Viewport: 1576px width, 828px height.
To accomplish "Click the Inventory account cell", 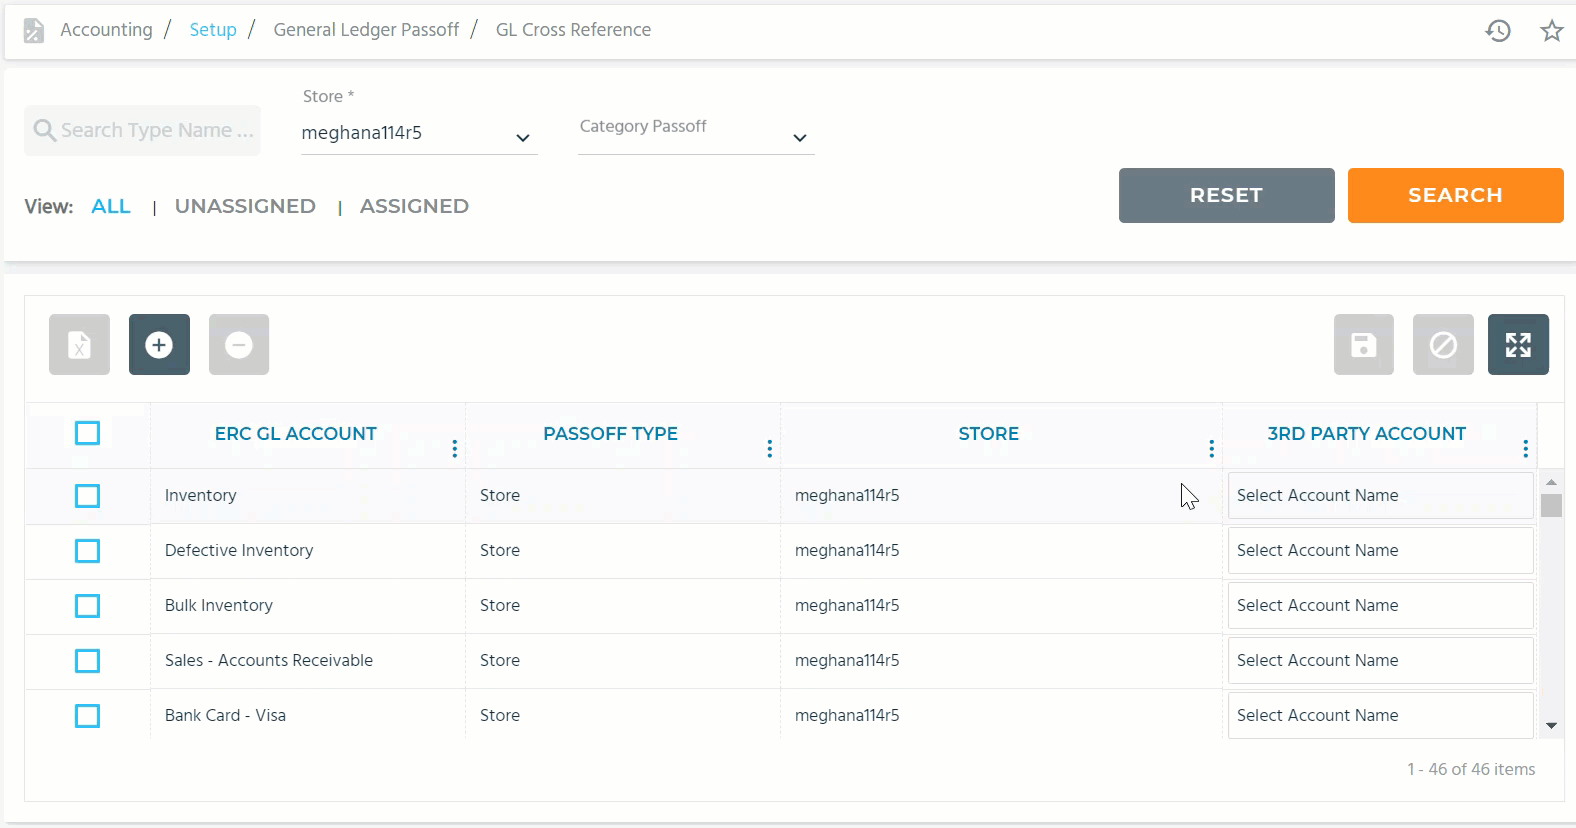I will point(307,496).
